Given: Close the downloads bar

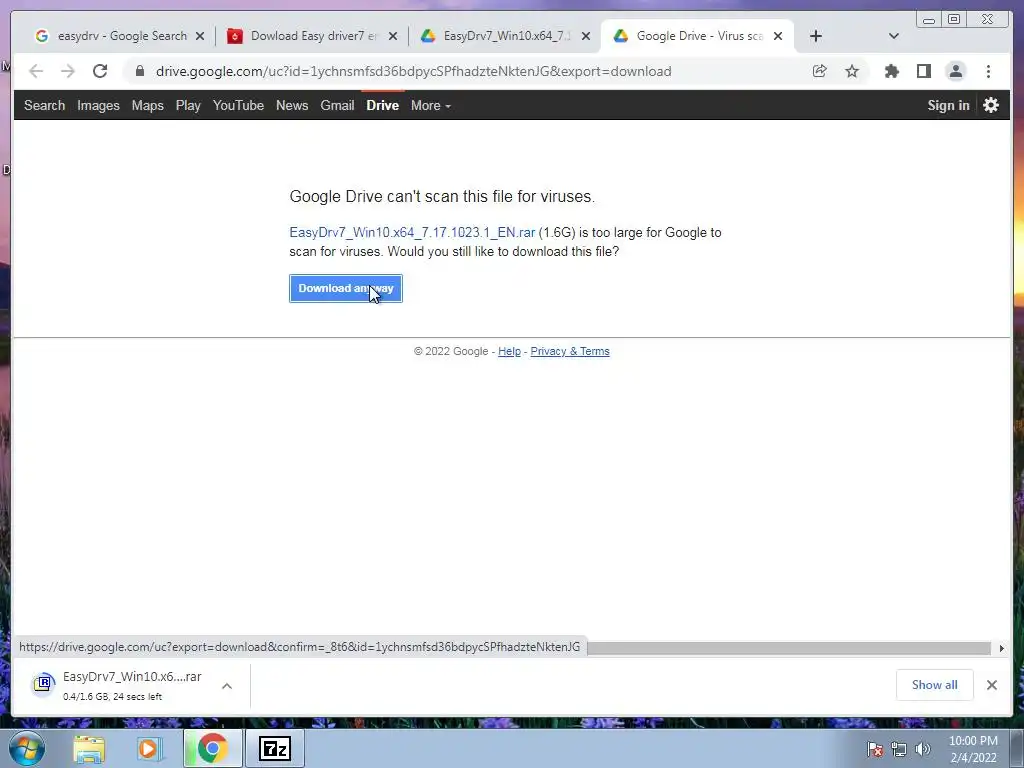Looking at the screenshot, I should click(x=991, y=685).
